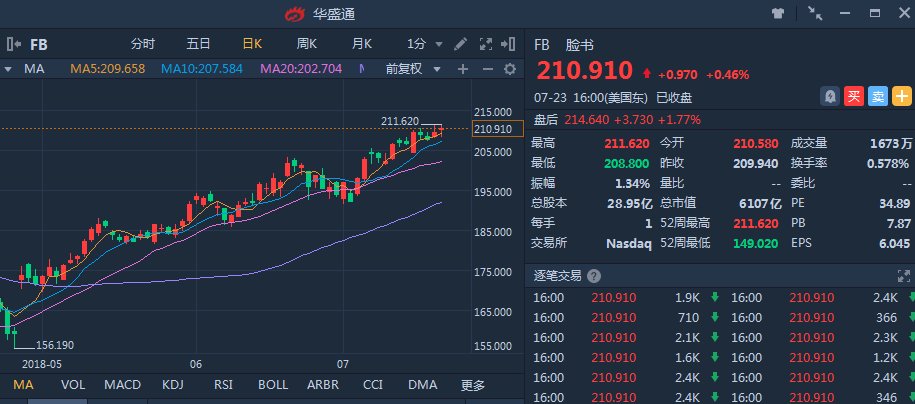
Task: Shrink the window with the compress arrows icon
Action: pyautogui.click(x=815, y=13)
